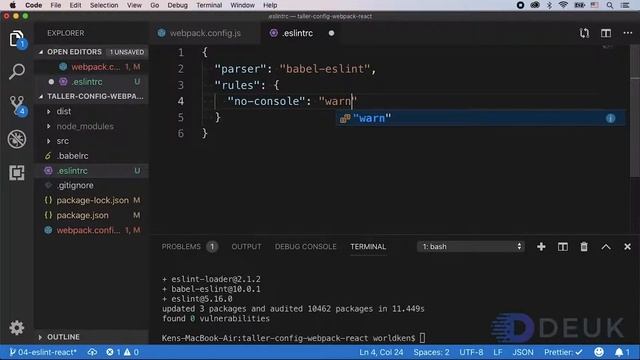
Task: Open the .babelrc file
Action: (x=91, y=156)
